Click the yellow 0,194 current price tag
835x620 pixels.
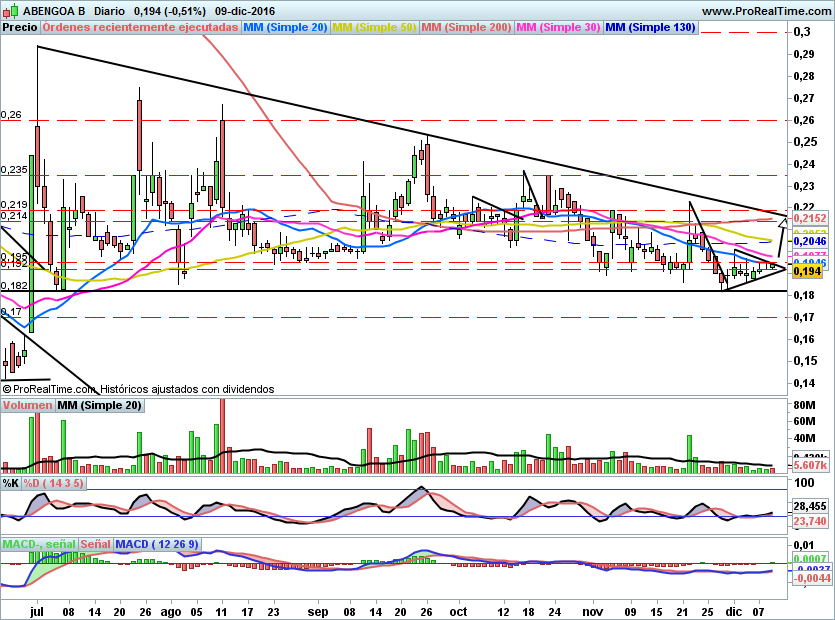click(x=807, y=272)
